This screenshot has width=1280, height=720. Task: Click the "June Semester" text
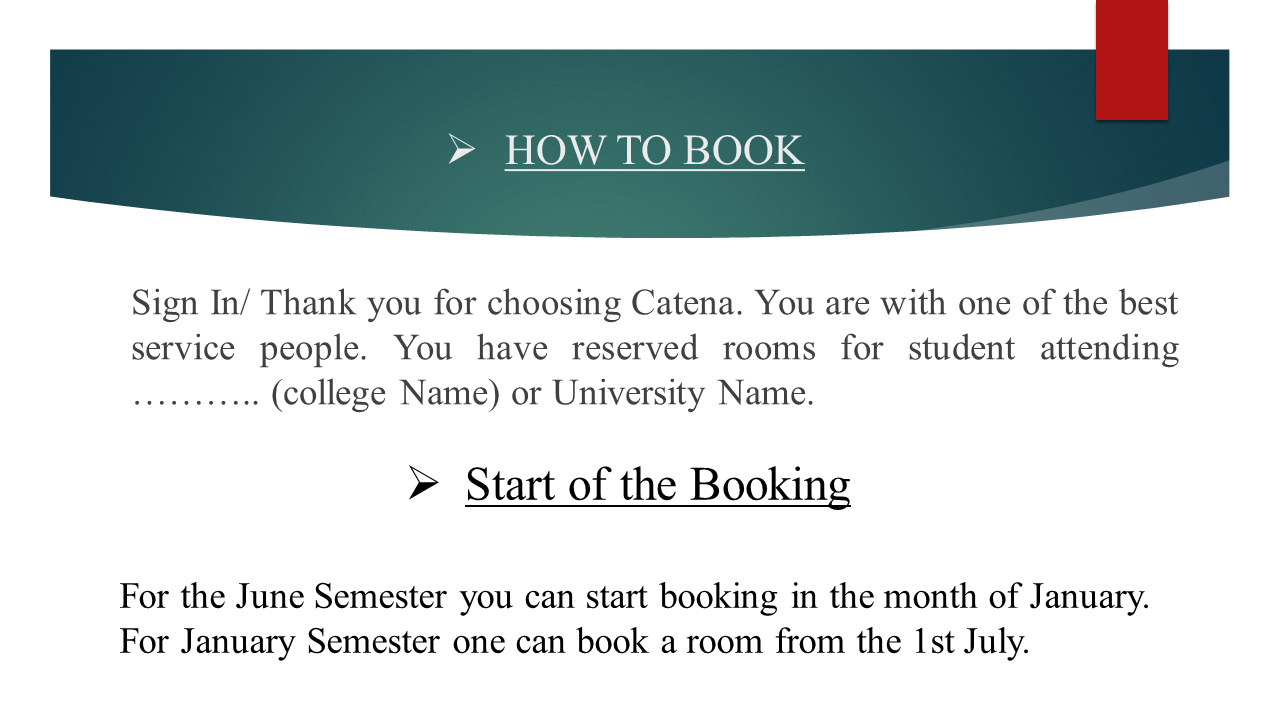click(341, 596)
